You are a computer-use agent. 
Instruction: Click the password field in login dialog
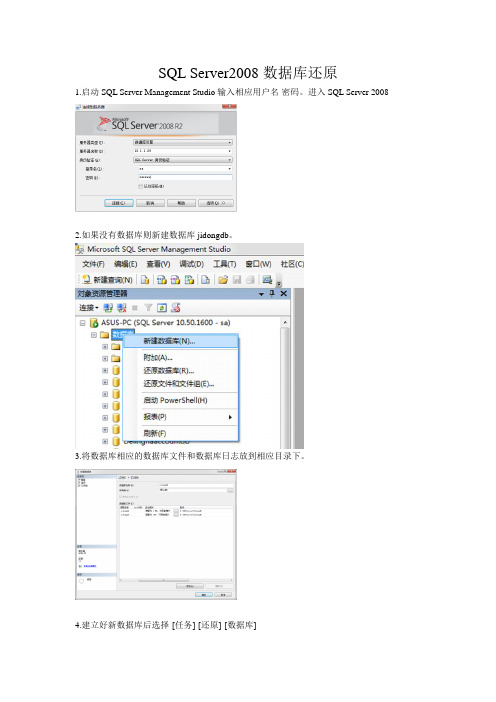185,178
